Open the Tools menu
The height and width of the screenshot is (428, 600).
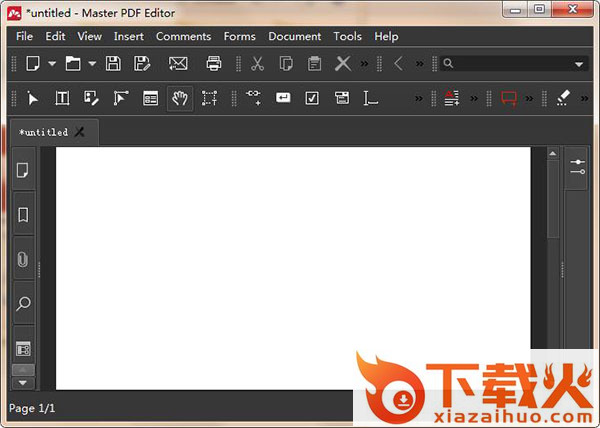point(347,36)
